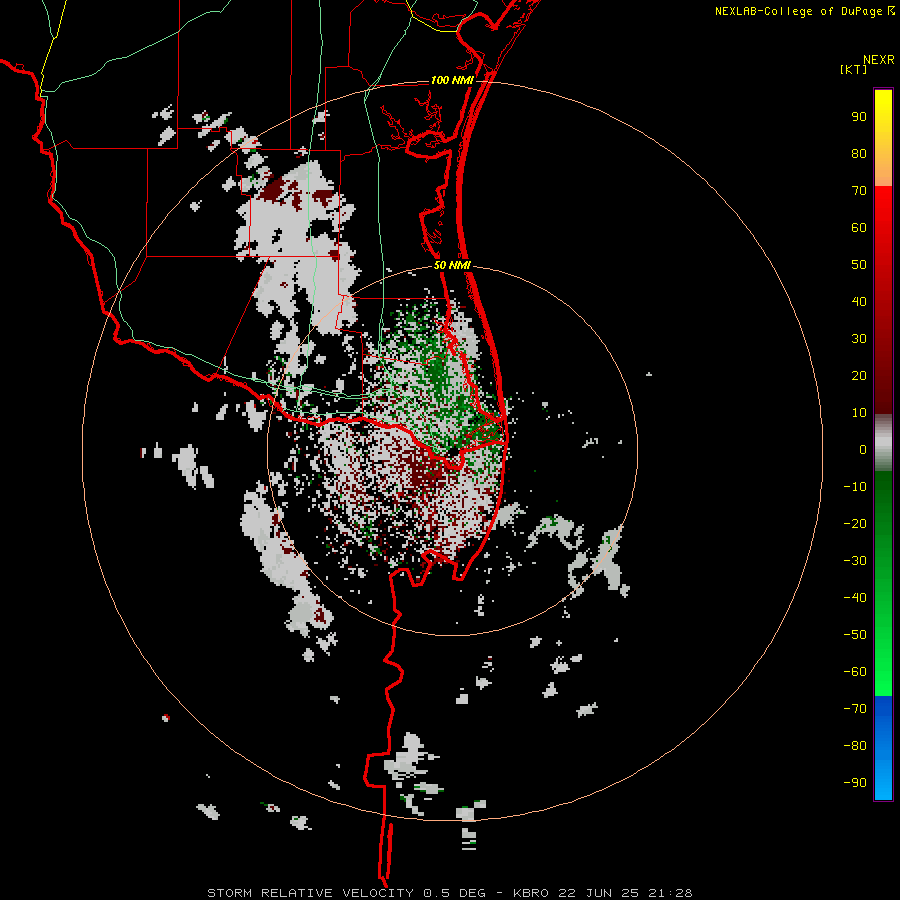Click the -60 value on the velocity scale
This screenshot has width=900, height=900.
point(855,672)
